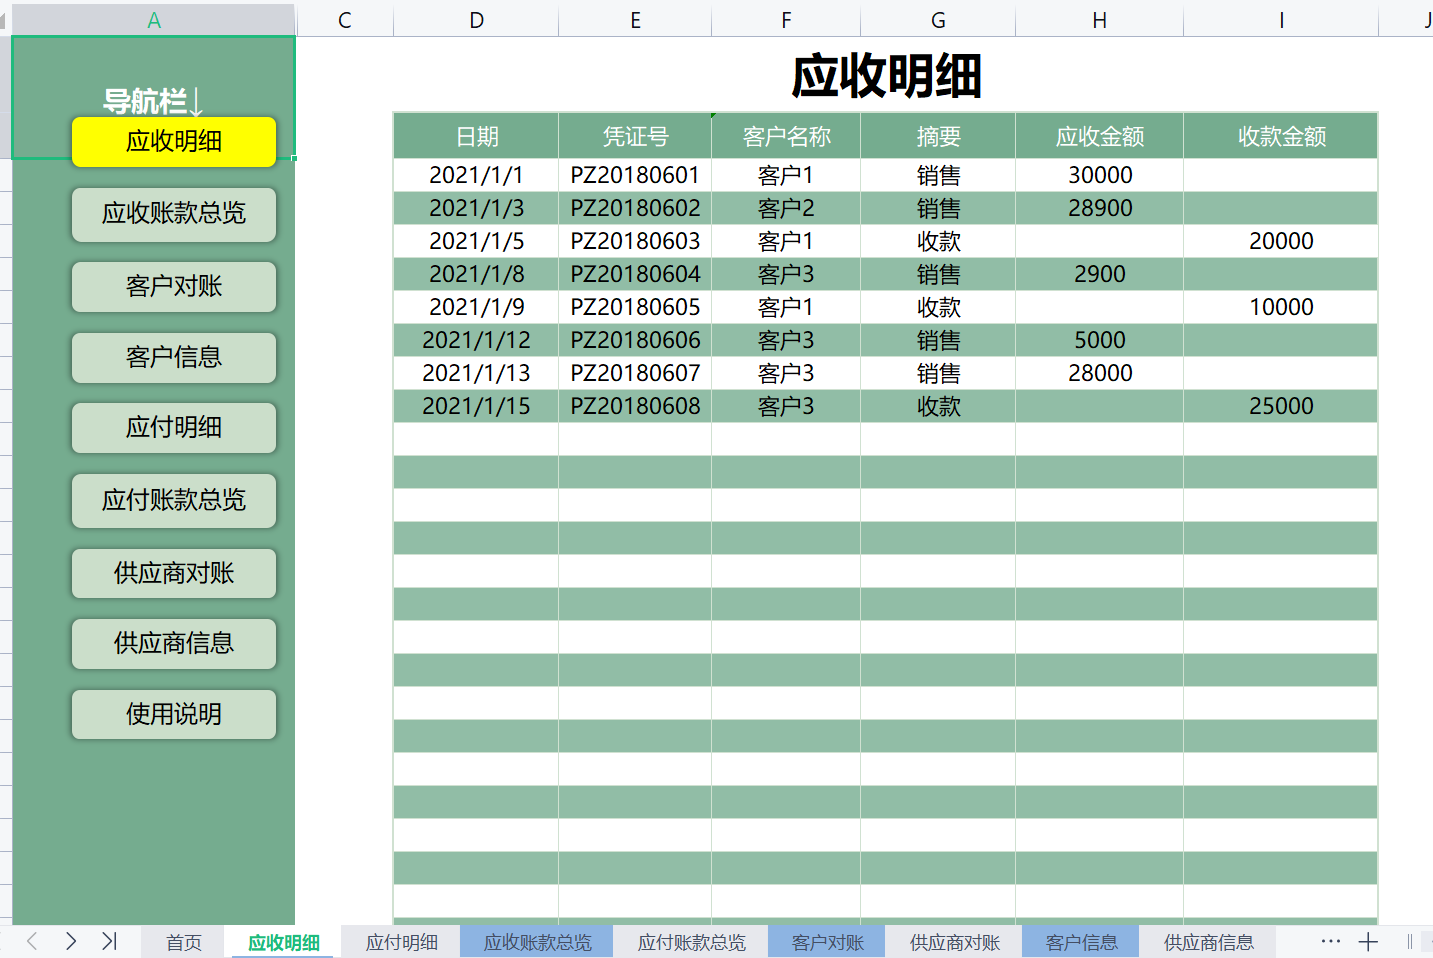Click the jump-to-last-sheet arrow icon
The image size is (1433, 958).
point(110,941)
